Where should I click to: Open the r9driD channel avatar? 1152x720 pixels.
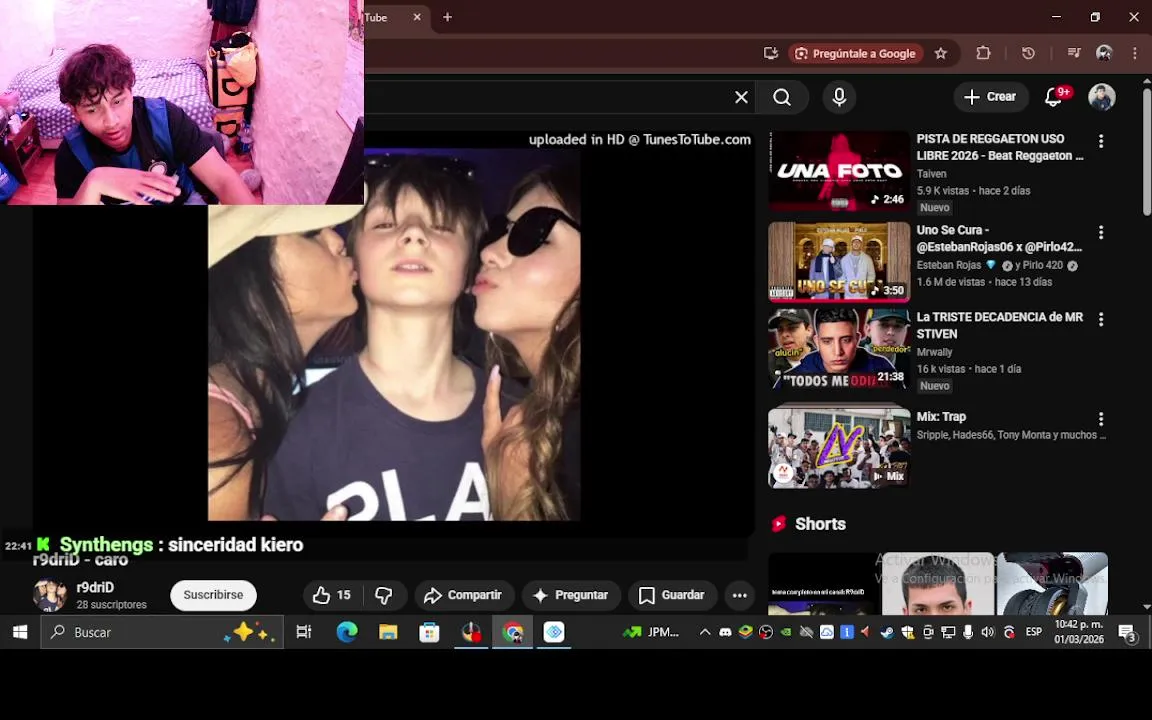(50, 595)
